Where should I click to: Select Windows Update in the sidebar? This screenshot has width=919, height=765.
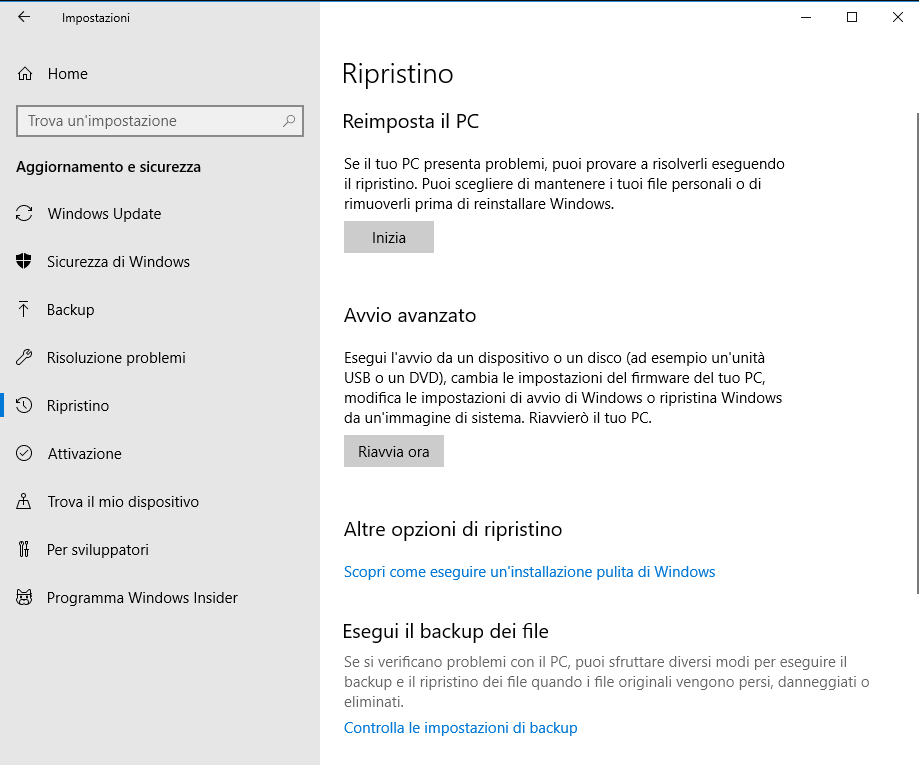click(104, 214)
